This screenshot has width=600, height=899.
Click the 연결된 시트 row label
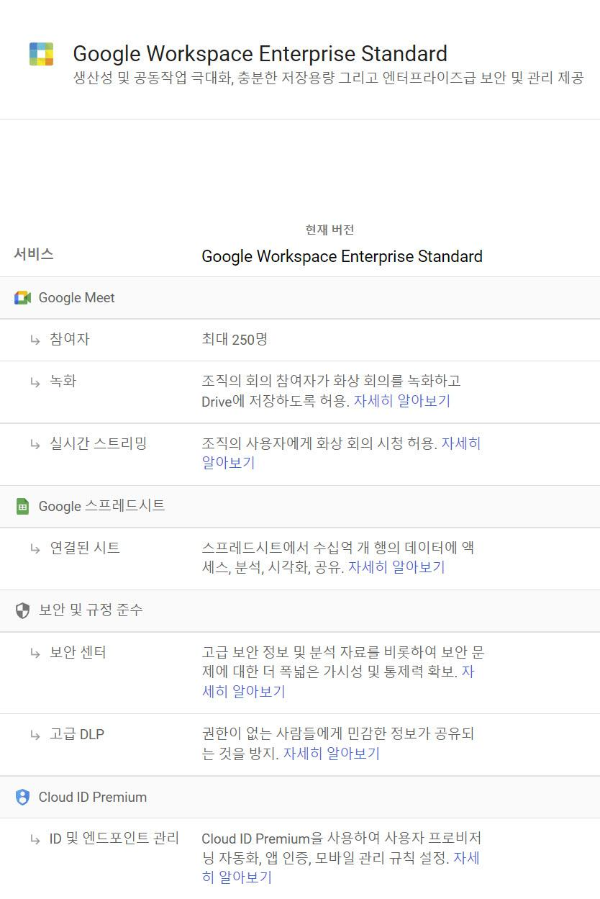click(85, 548)
